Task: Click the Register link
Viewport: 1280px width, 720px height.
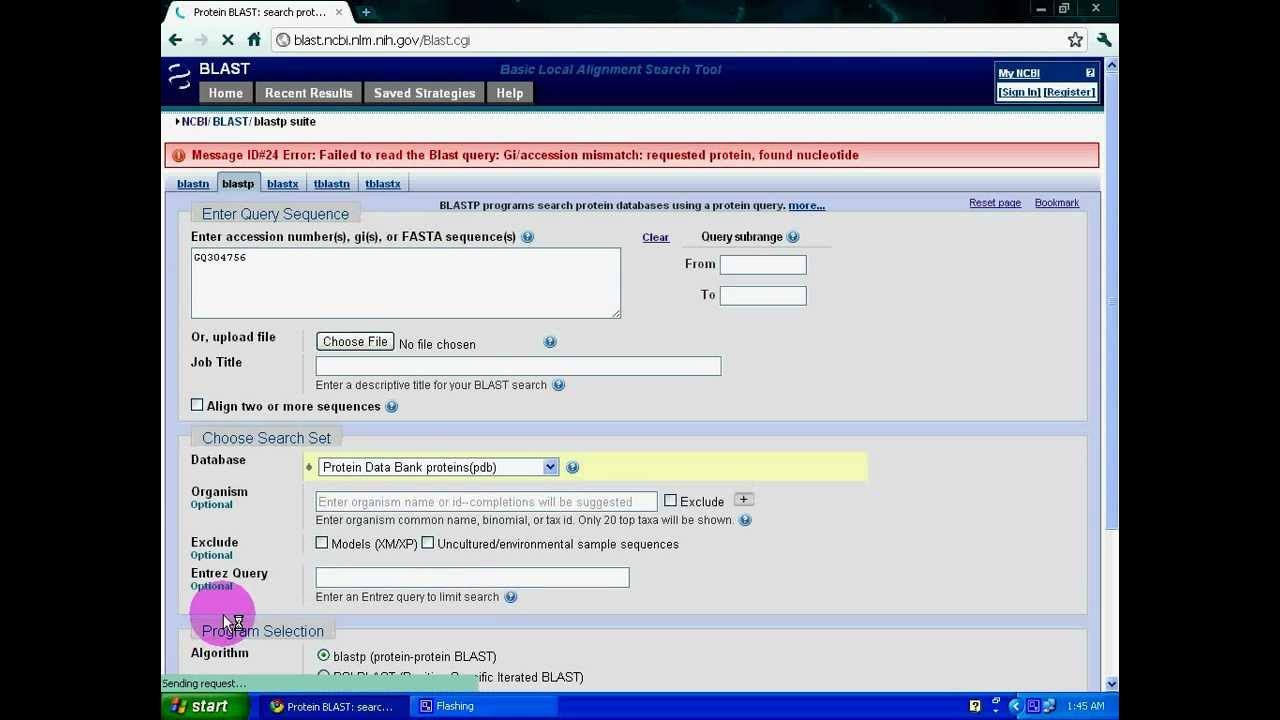Action: pyautogui.click(x=1069, y=92)
